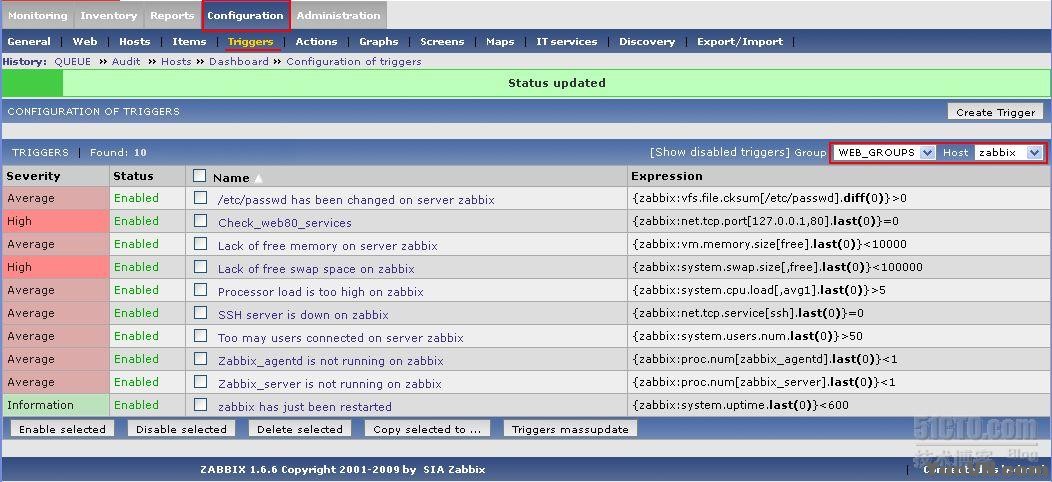Check the zabbix just restarted checkbox

coord(201,405)
